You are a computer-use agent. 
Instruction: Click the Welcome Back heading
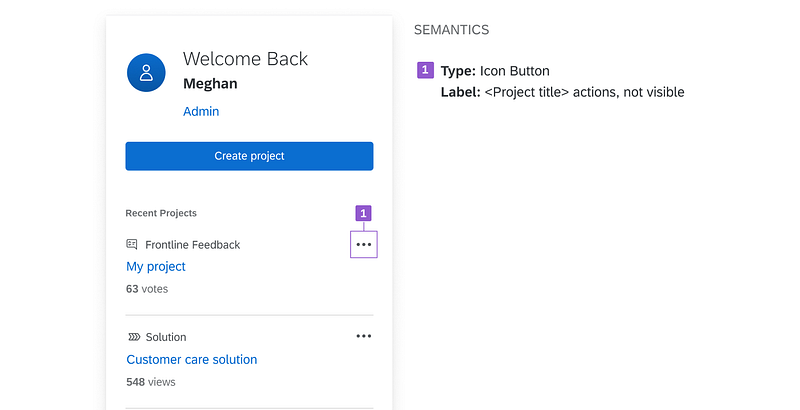tap(245, 58)
